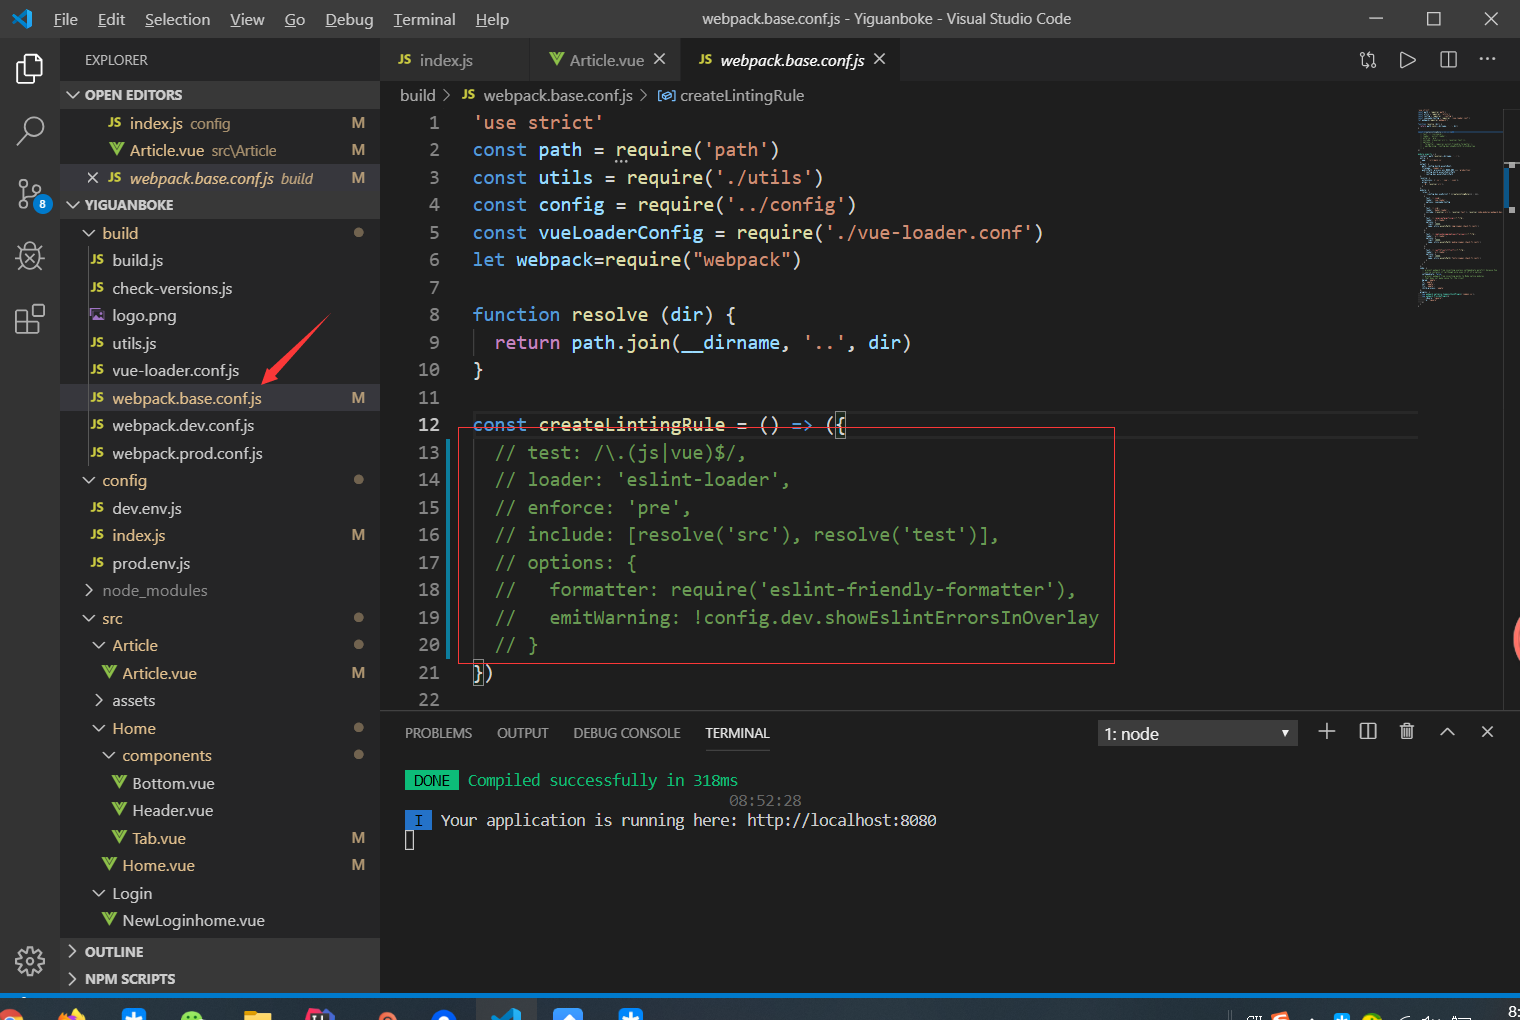Open the Help menu
The image size is (1520, 1020).
click(492, 19)
